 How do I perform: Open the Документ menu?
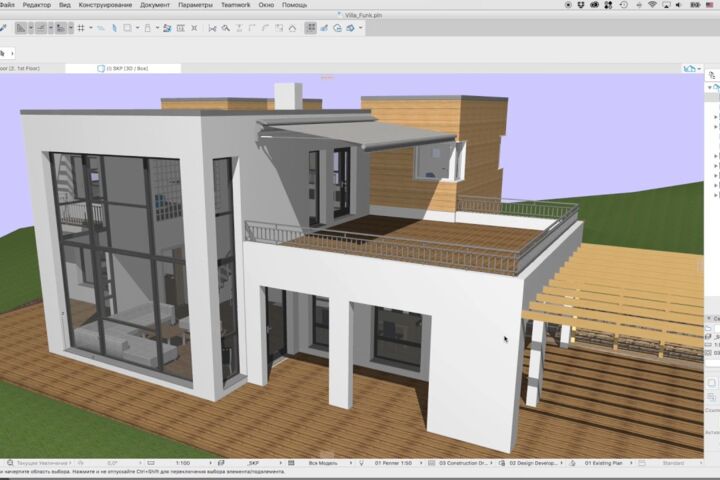click(155, 5)
